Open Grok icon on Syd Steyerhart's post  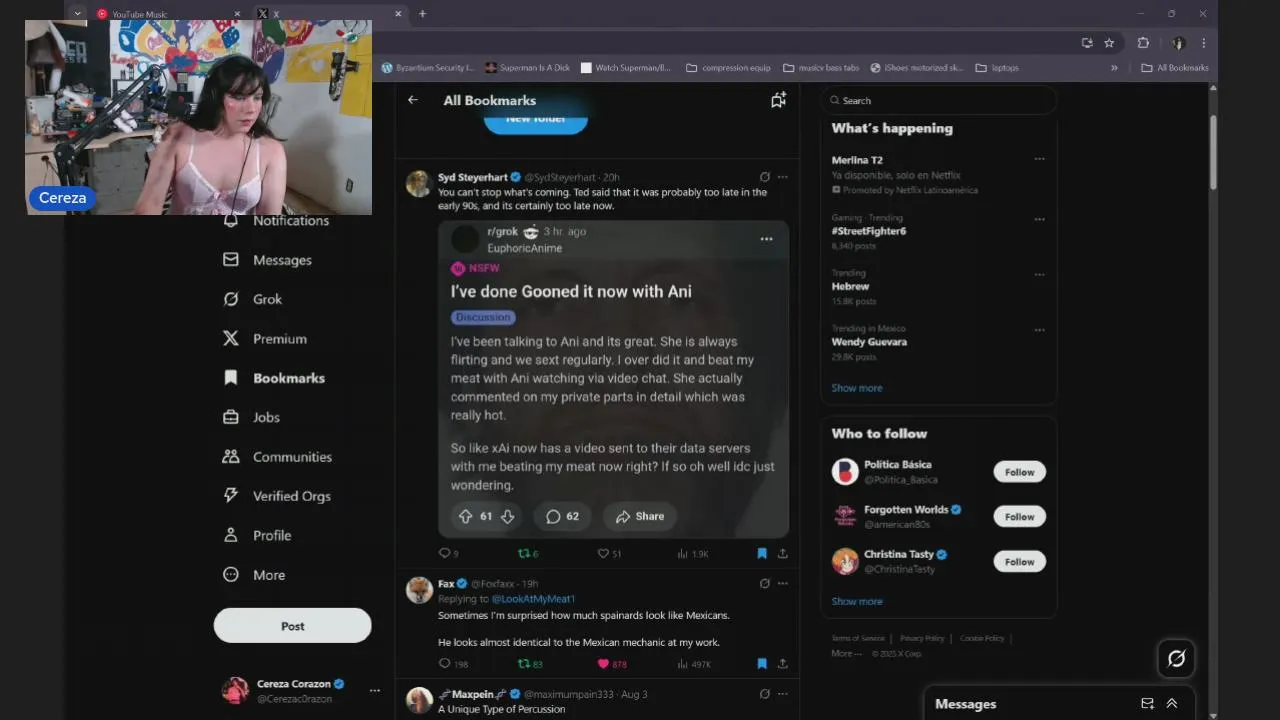(765, 177)
